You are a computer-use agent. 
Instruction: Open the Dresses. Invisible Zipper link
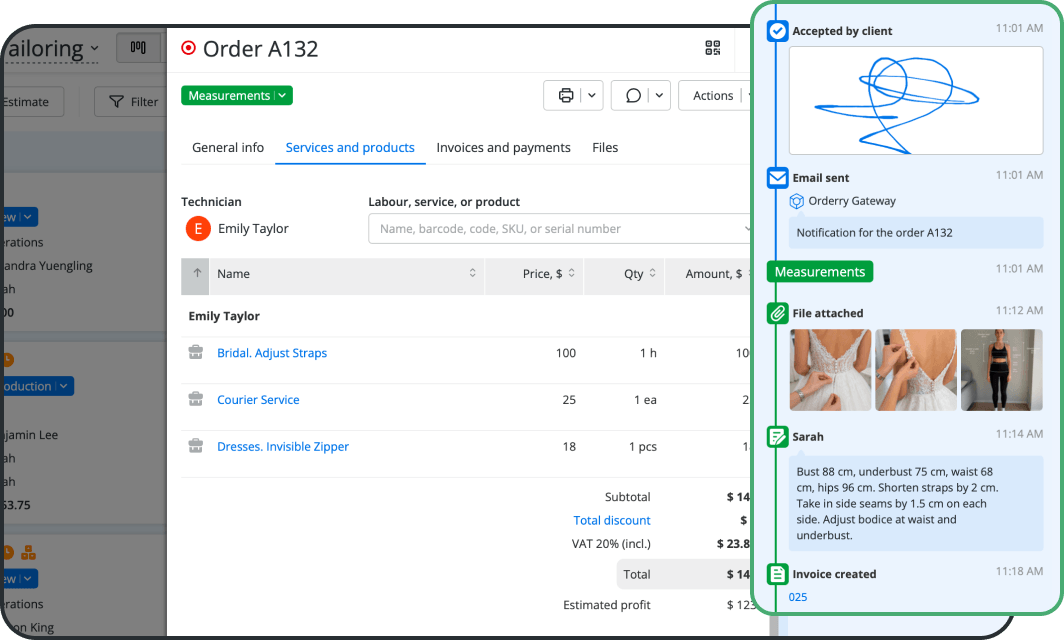click(283, 447)
